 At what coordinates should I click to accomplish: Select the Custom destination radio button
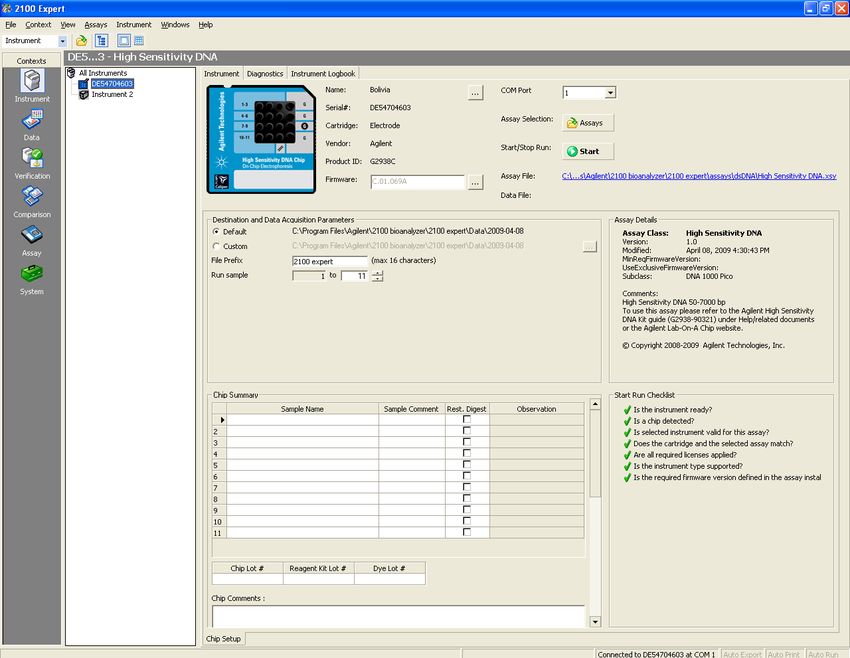(x=216, y=246)
